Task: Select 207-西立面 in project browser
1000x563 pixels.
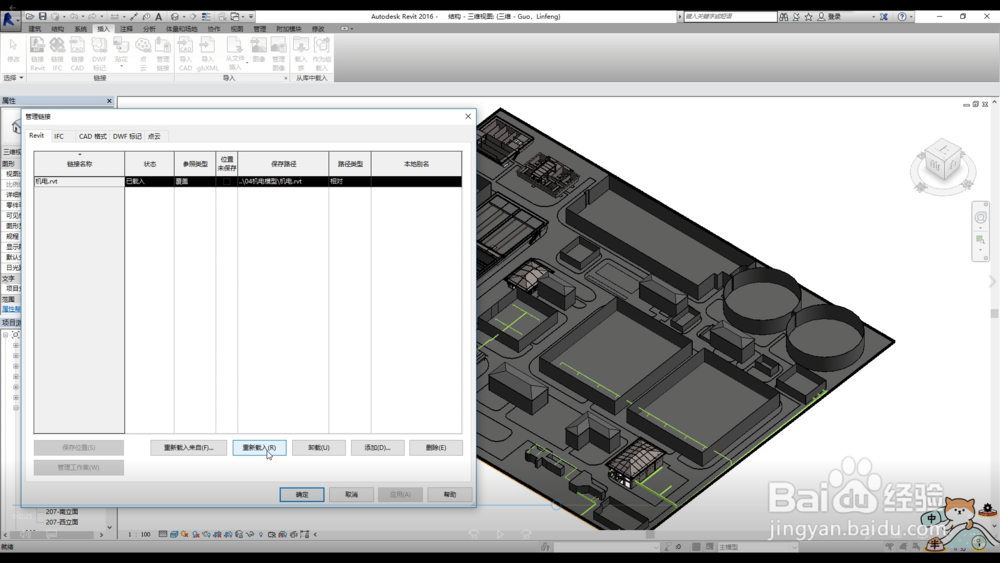Action: click(x=62, y=522)
